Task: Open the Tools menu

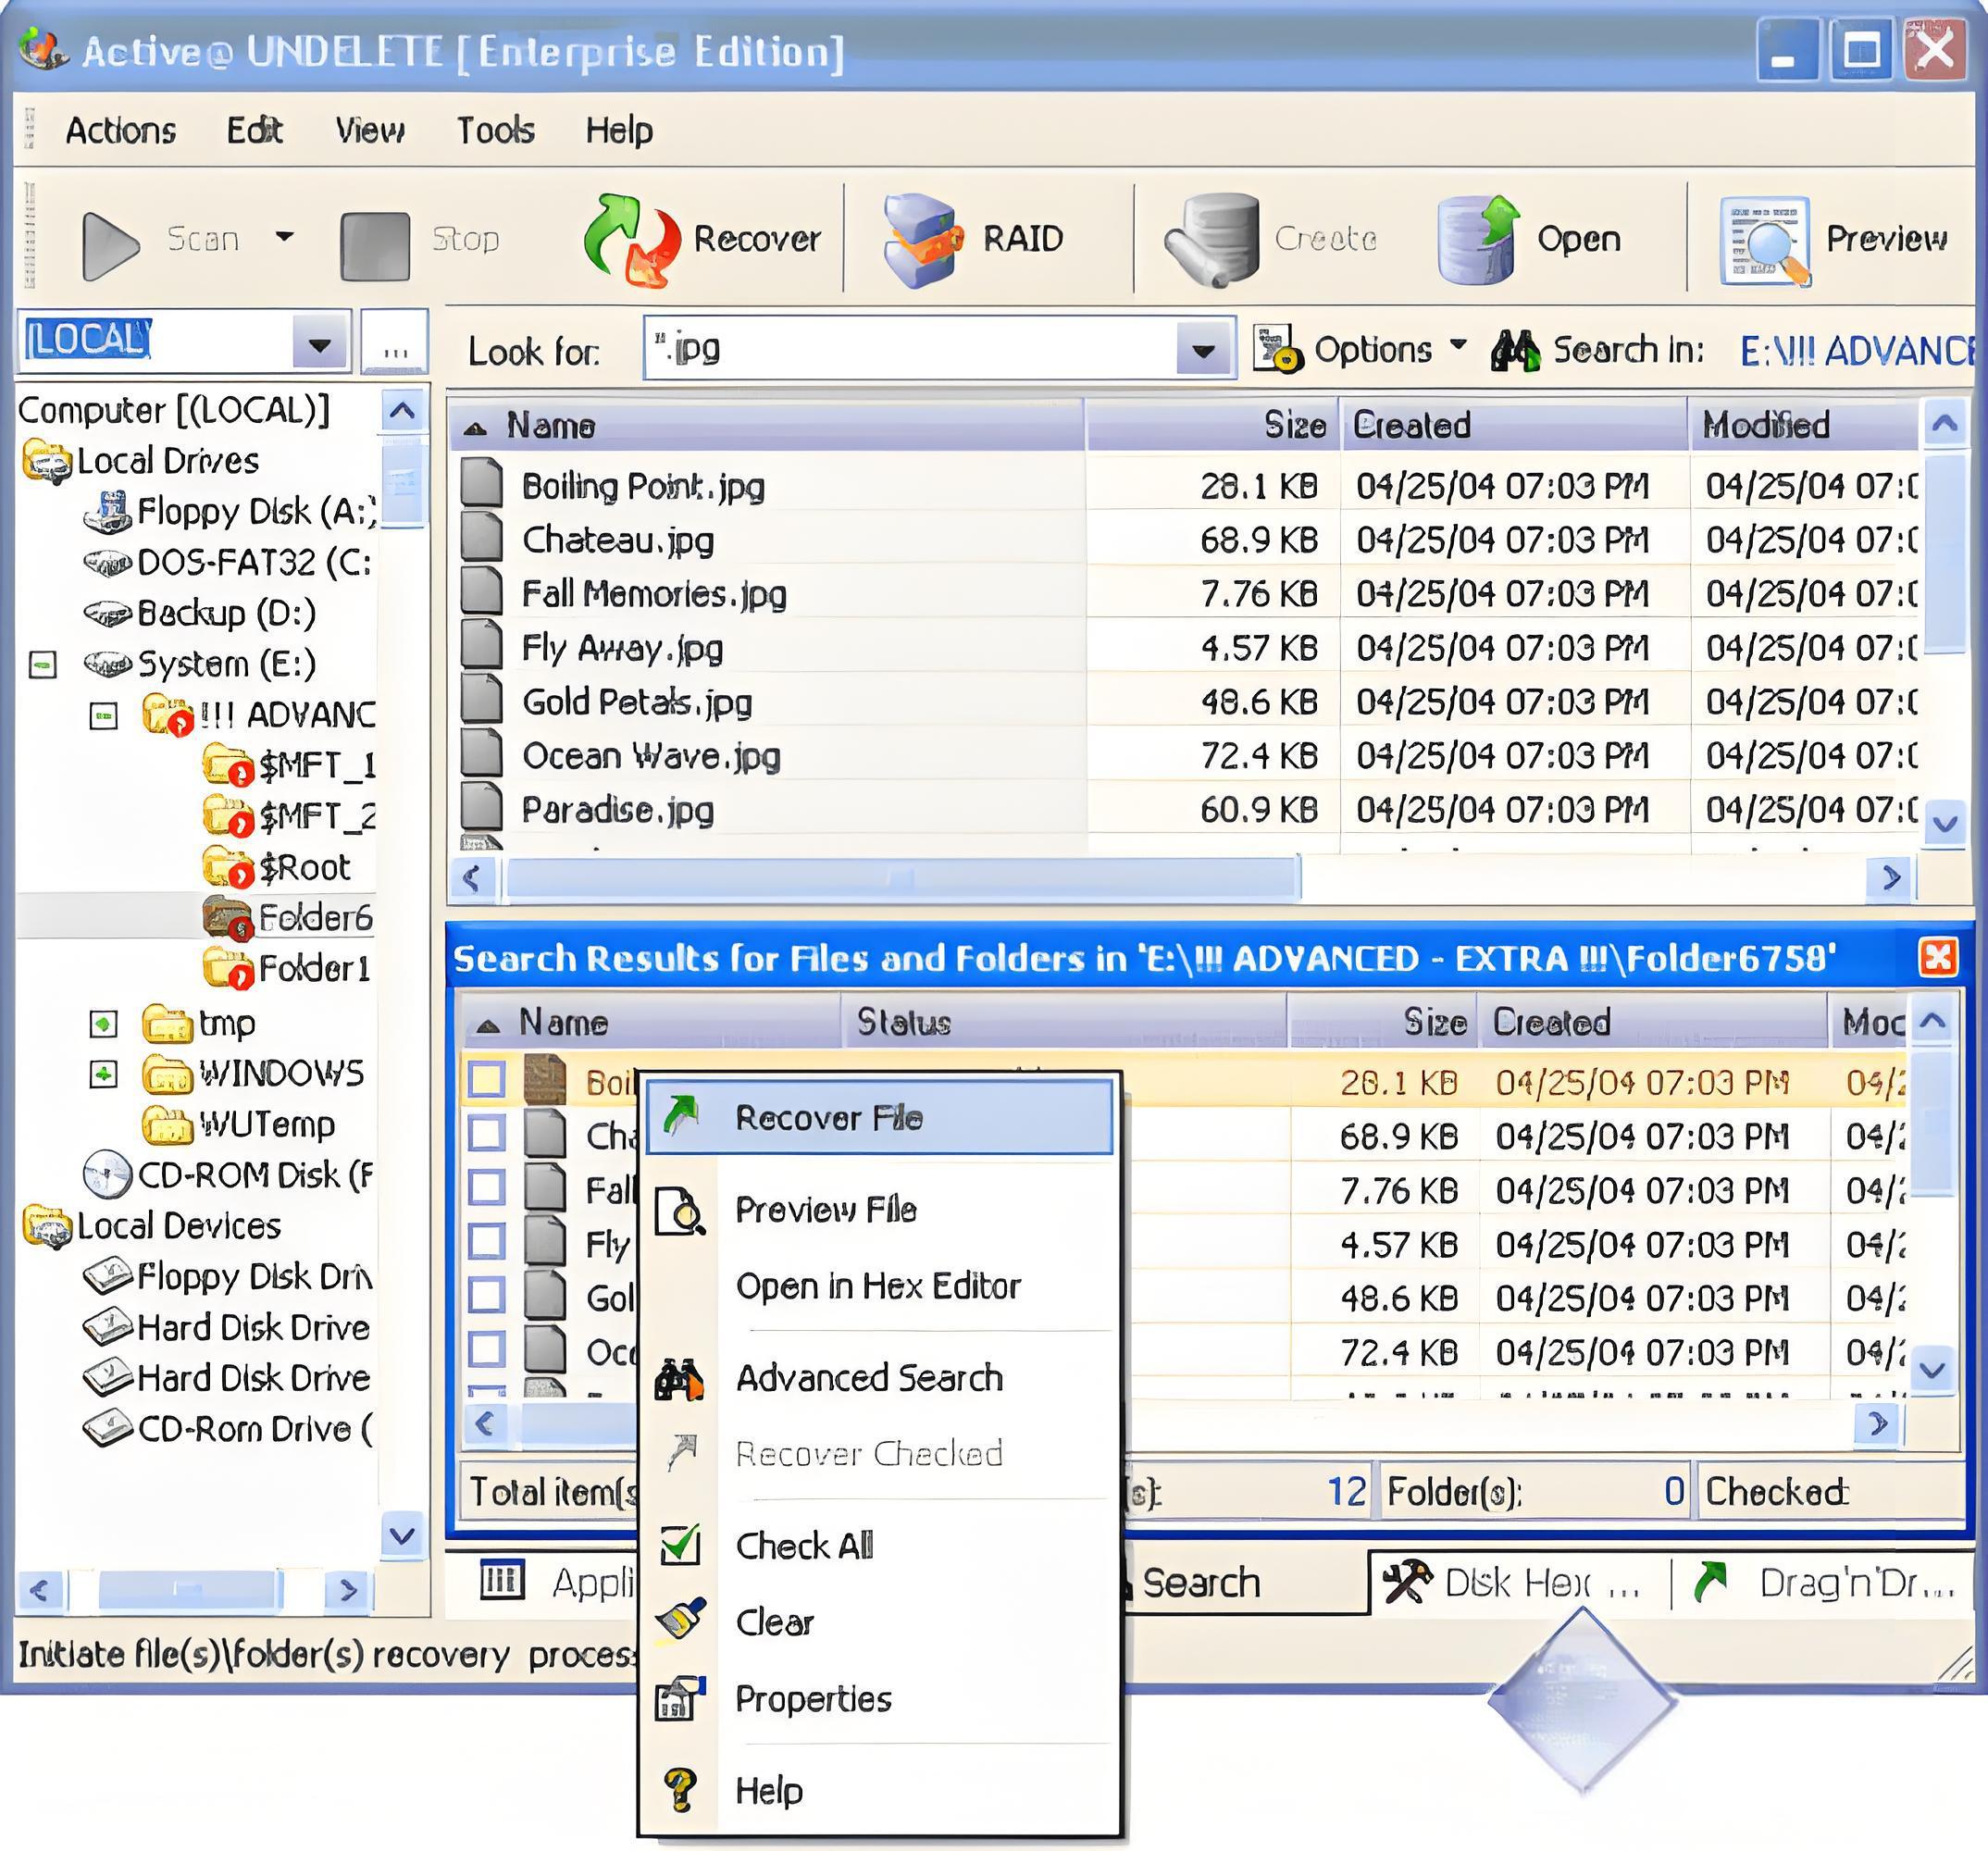Action: point(495,130)
